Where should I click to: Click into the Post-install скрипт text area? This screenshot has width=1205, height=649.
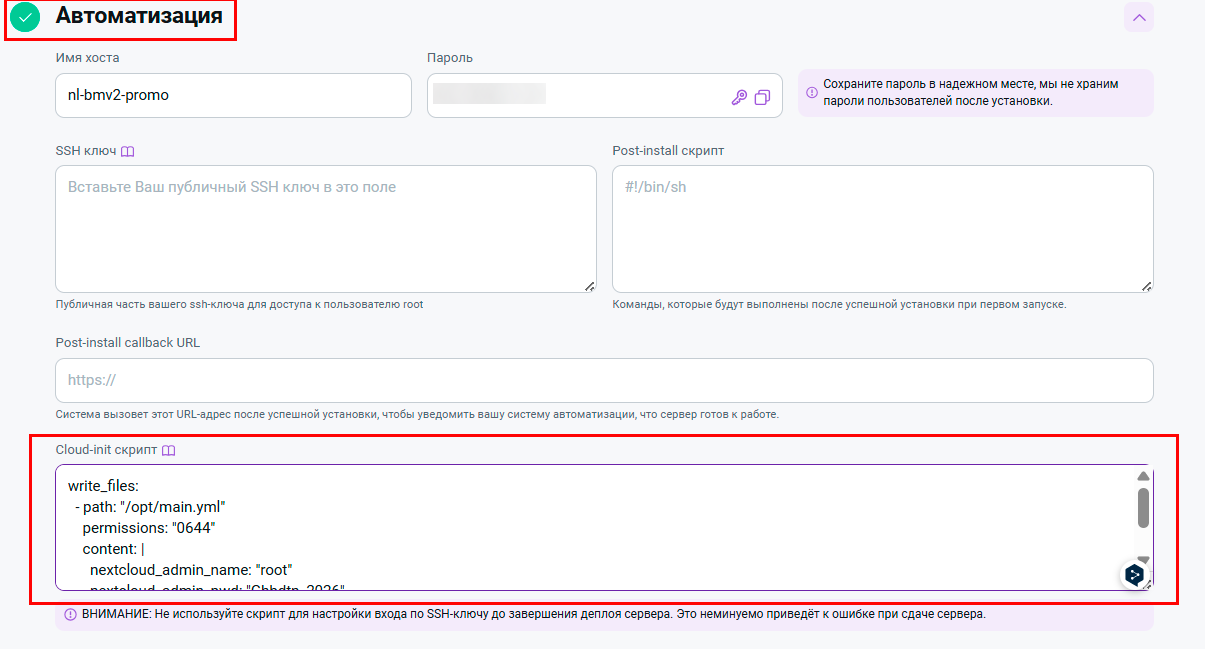[880, 229]
